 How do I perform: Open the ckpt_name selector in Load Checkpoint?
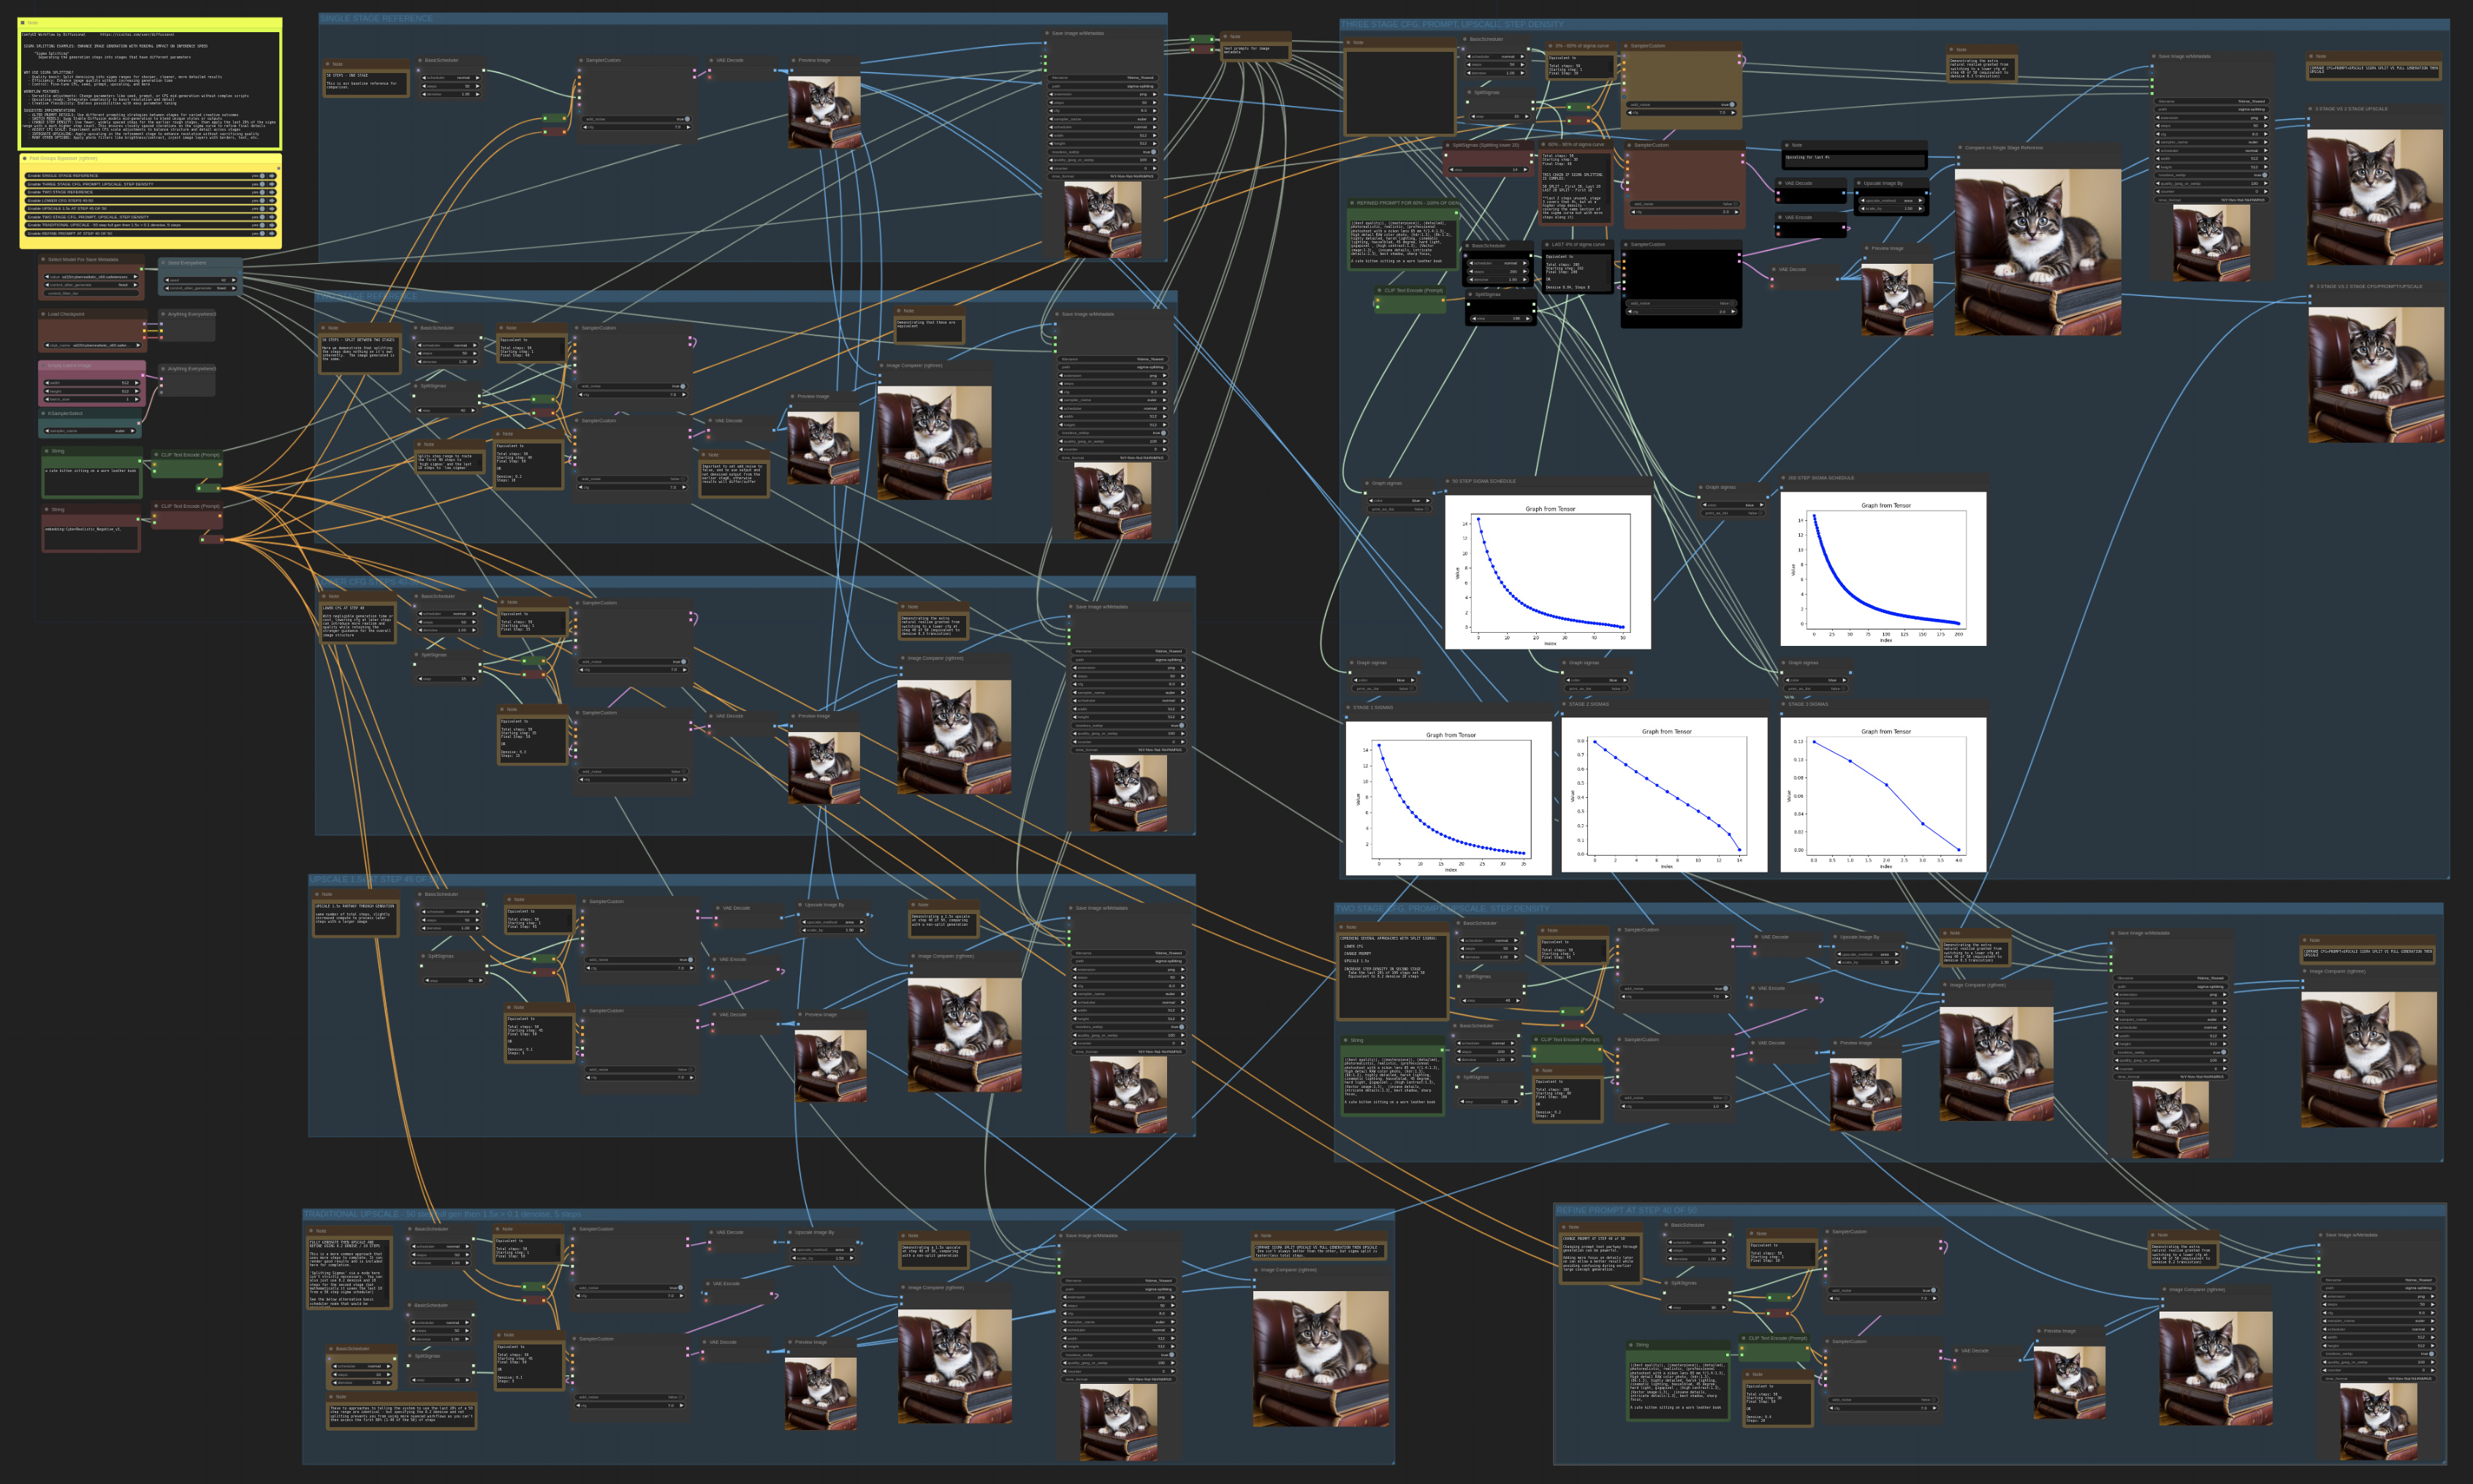point(92,346)
